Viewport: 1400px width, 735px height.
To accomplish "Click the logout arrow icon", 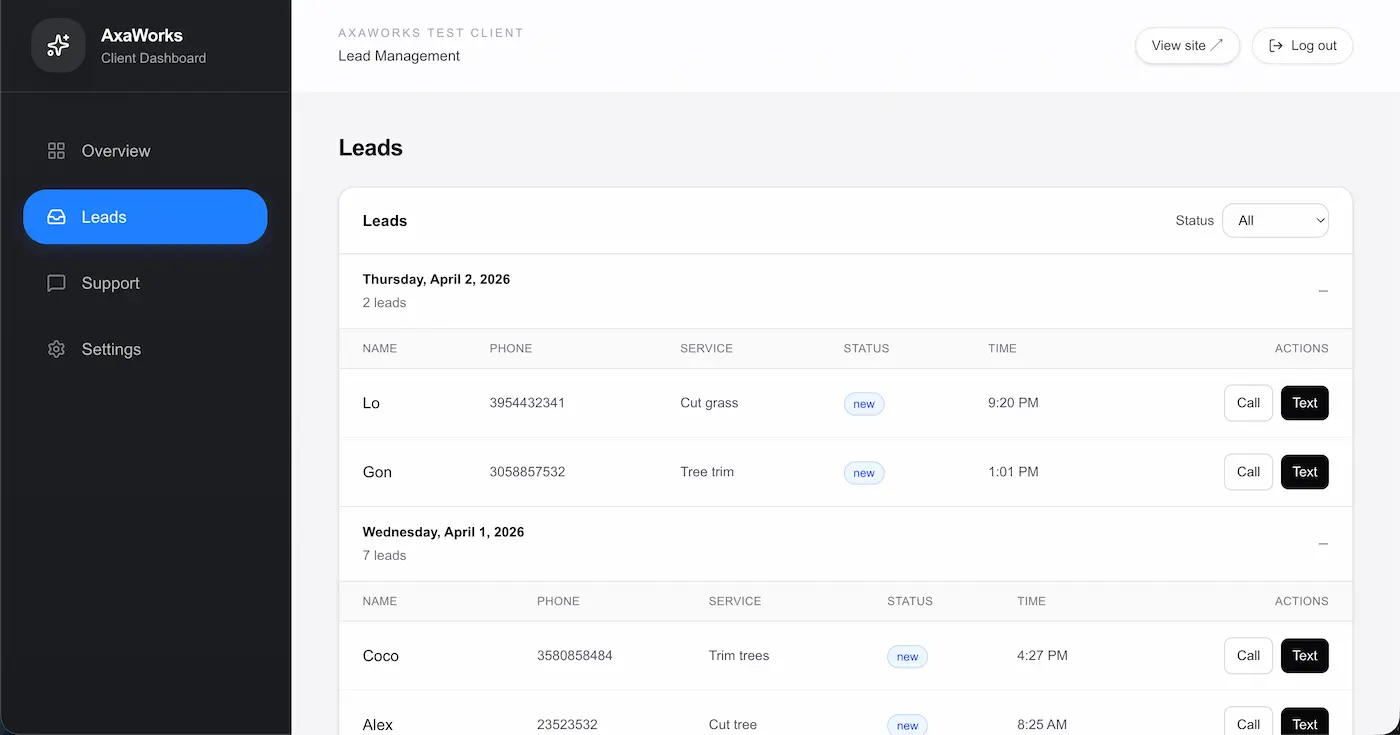I will click(1276, 45).
